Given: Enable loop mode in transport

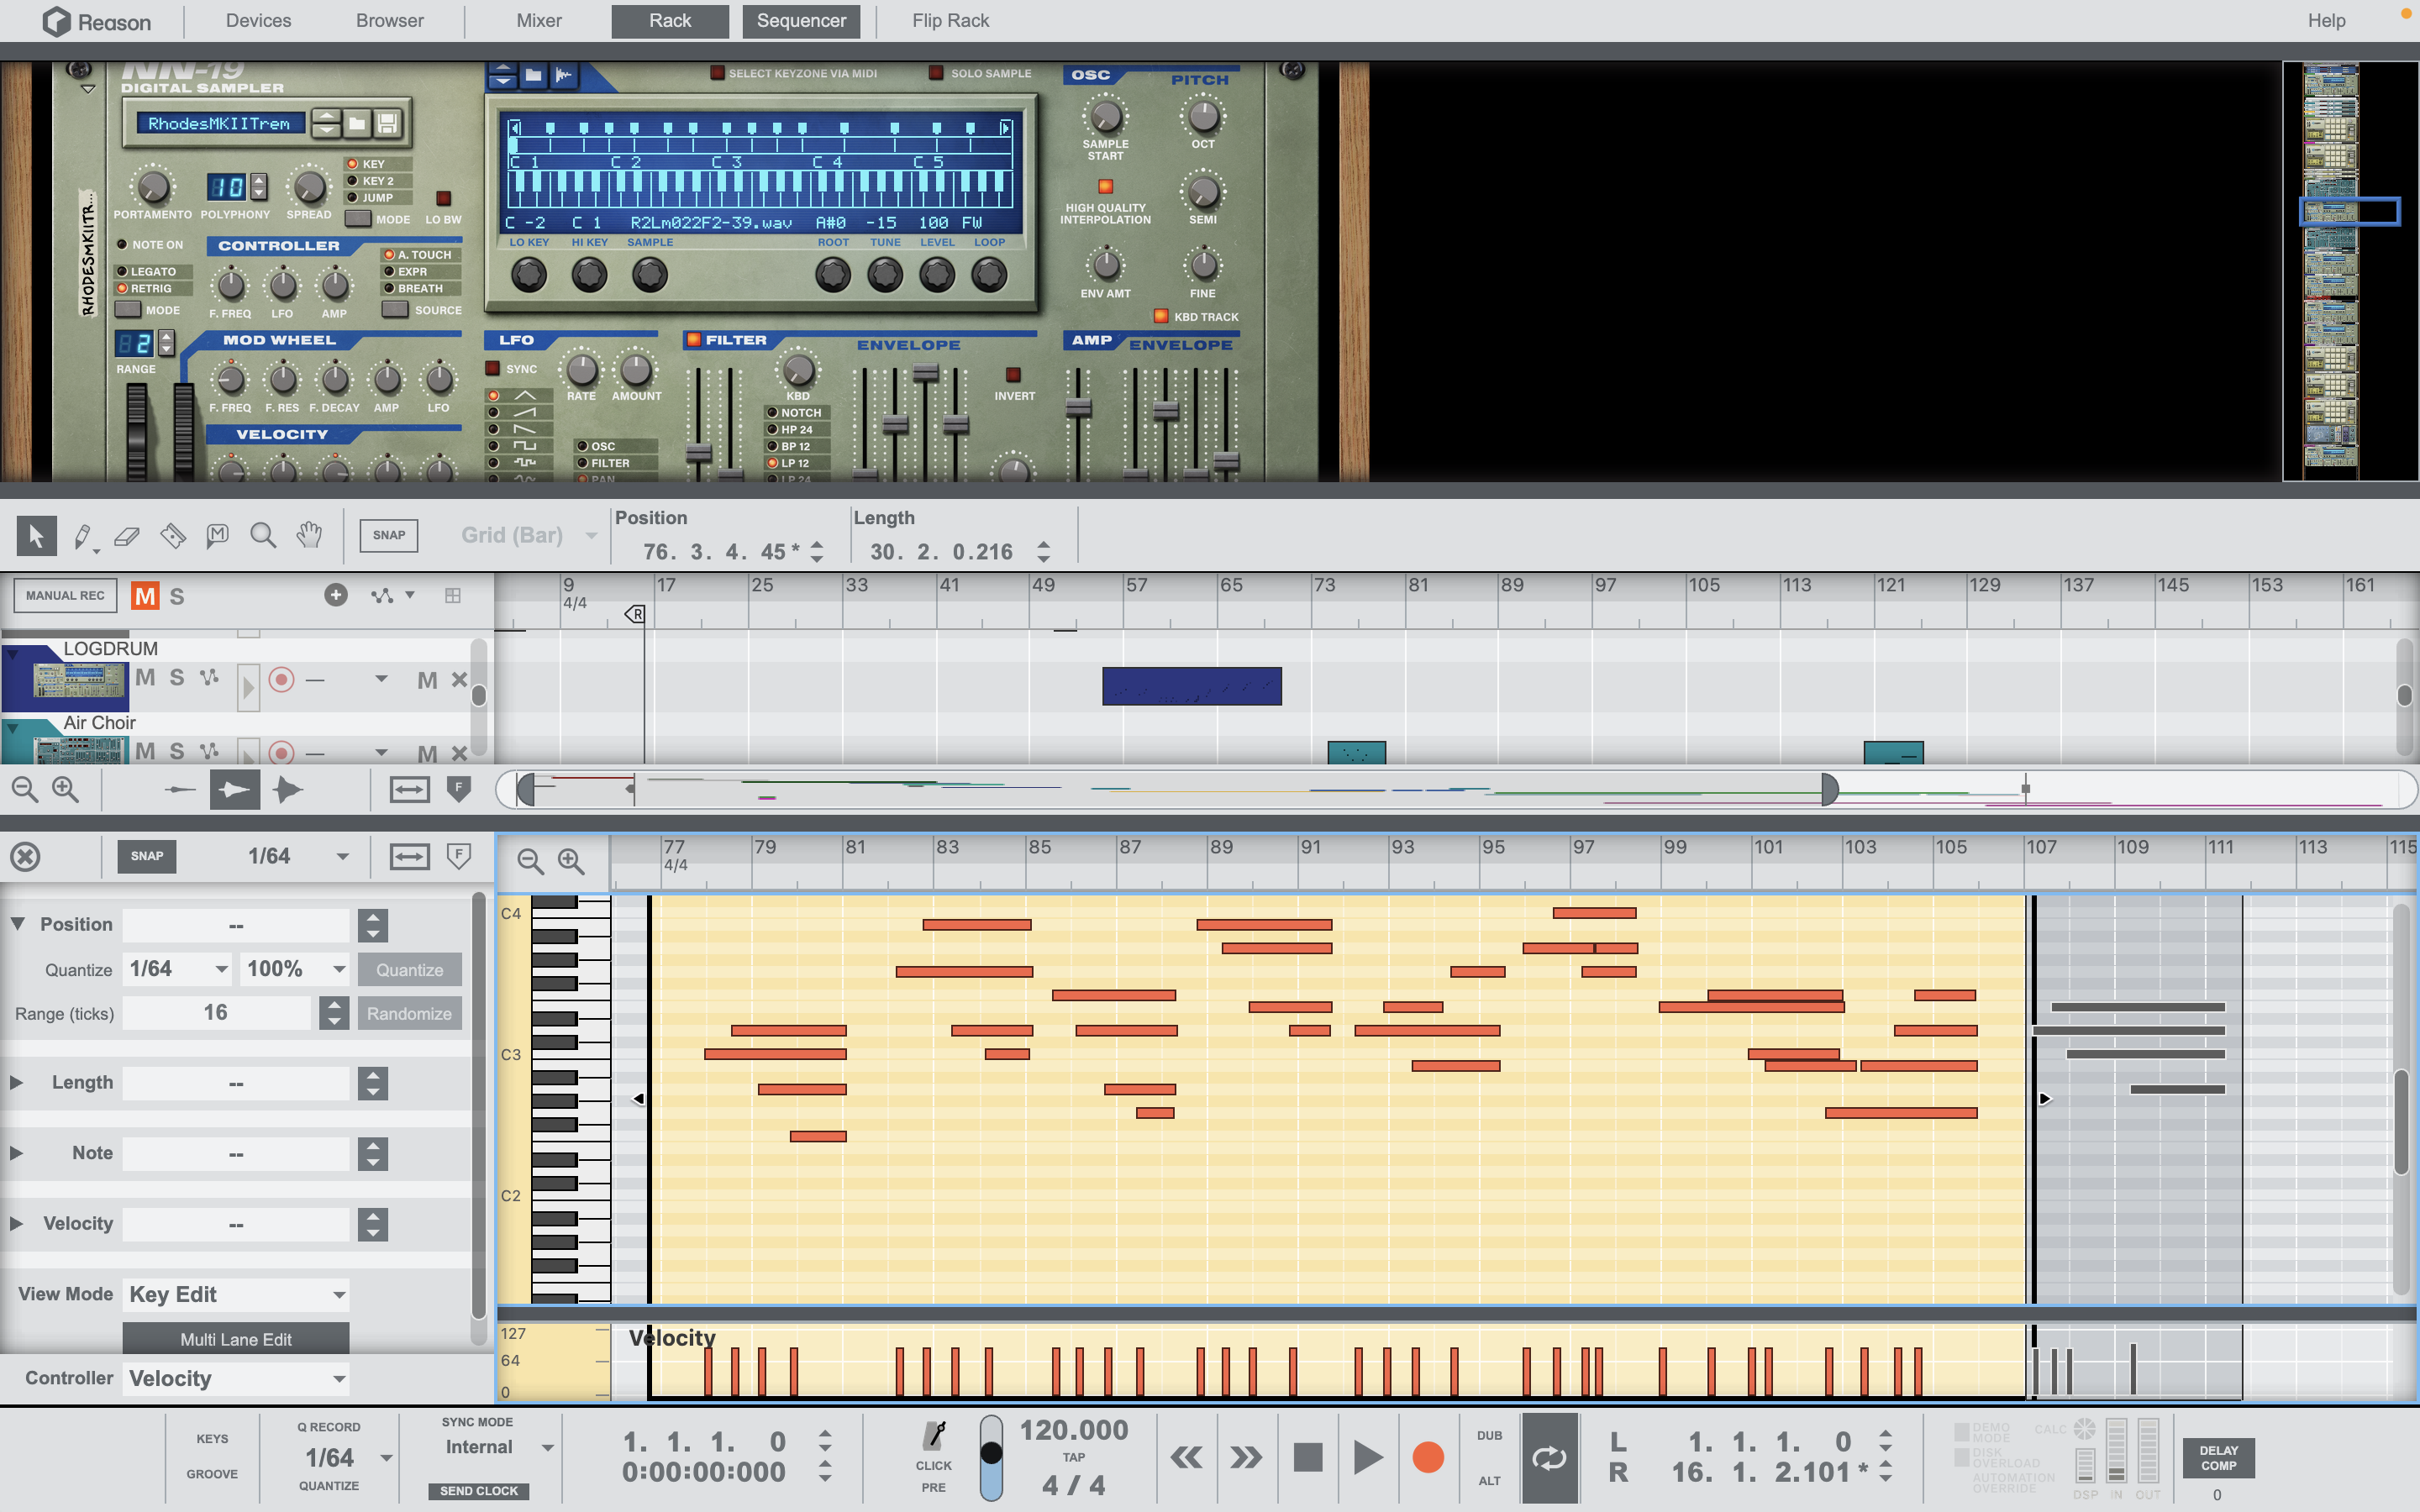Looking at the screenshot, I should point(1549,1458).
